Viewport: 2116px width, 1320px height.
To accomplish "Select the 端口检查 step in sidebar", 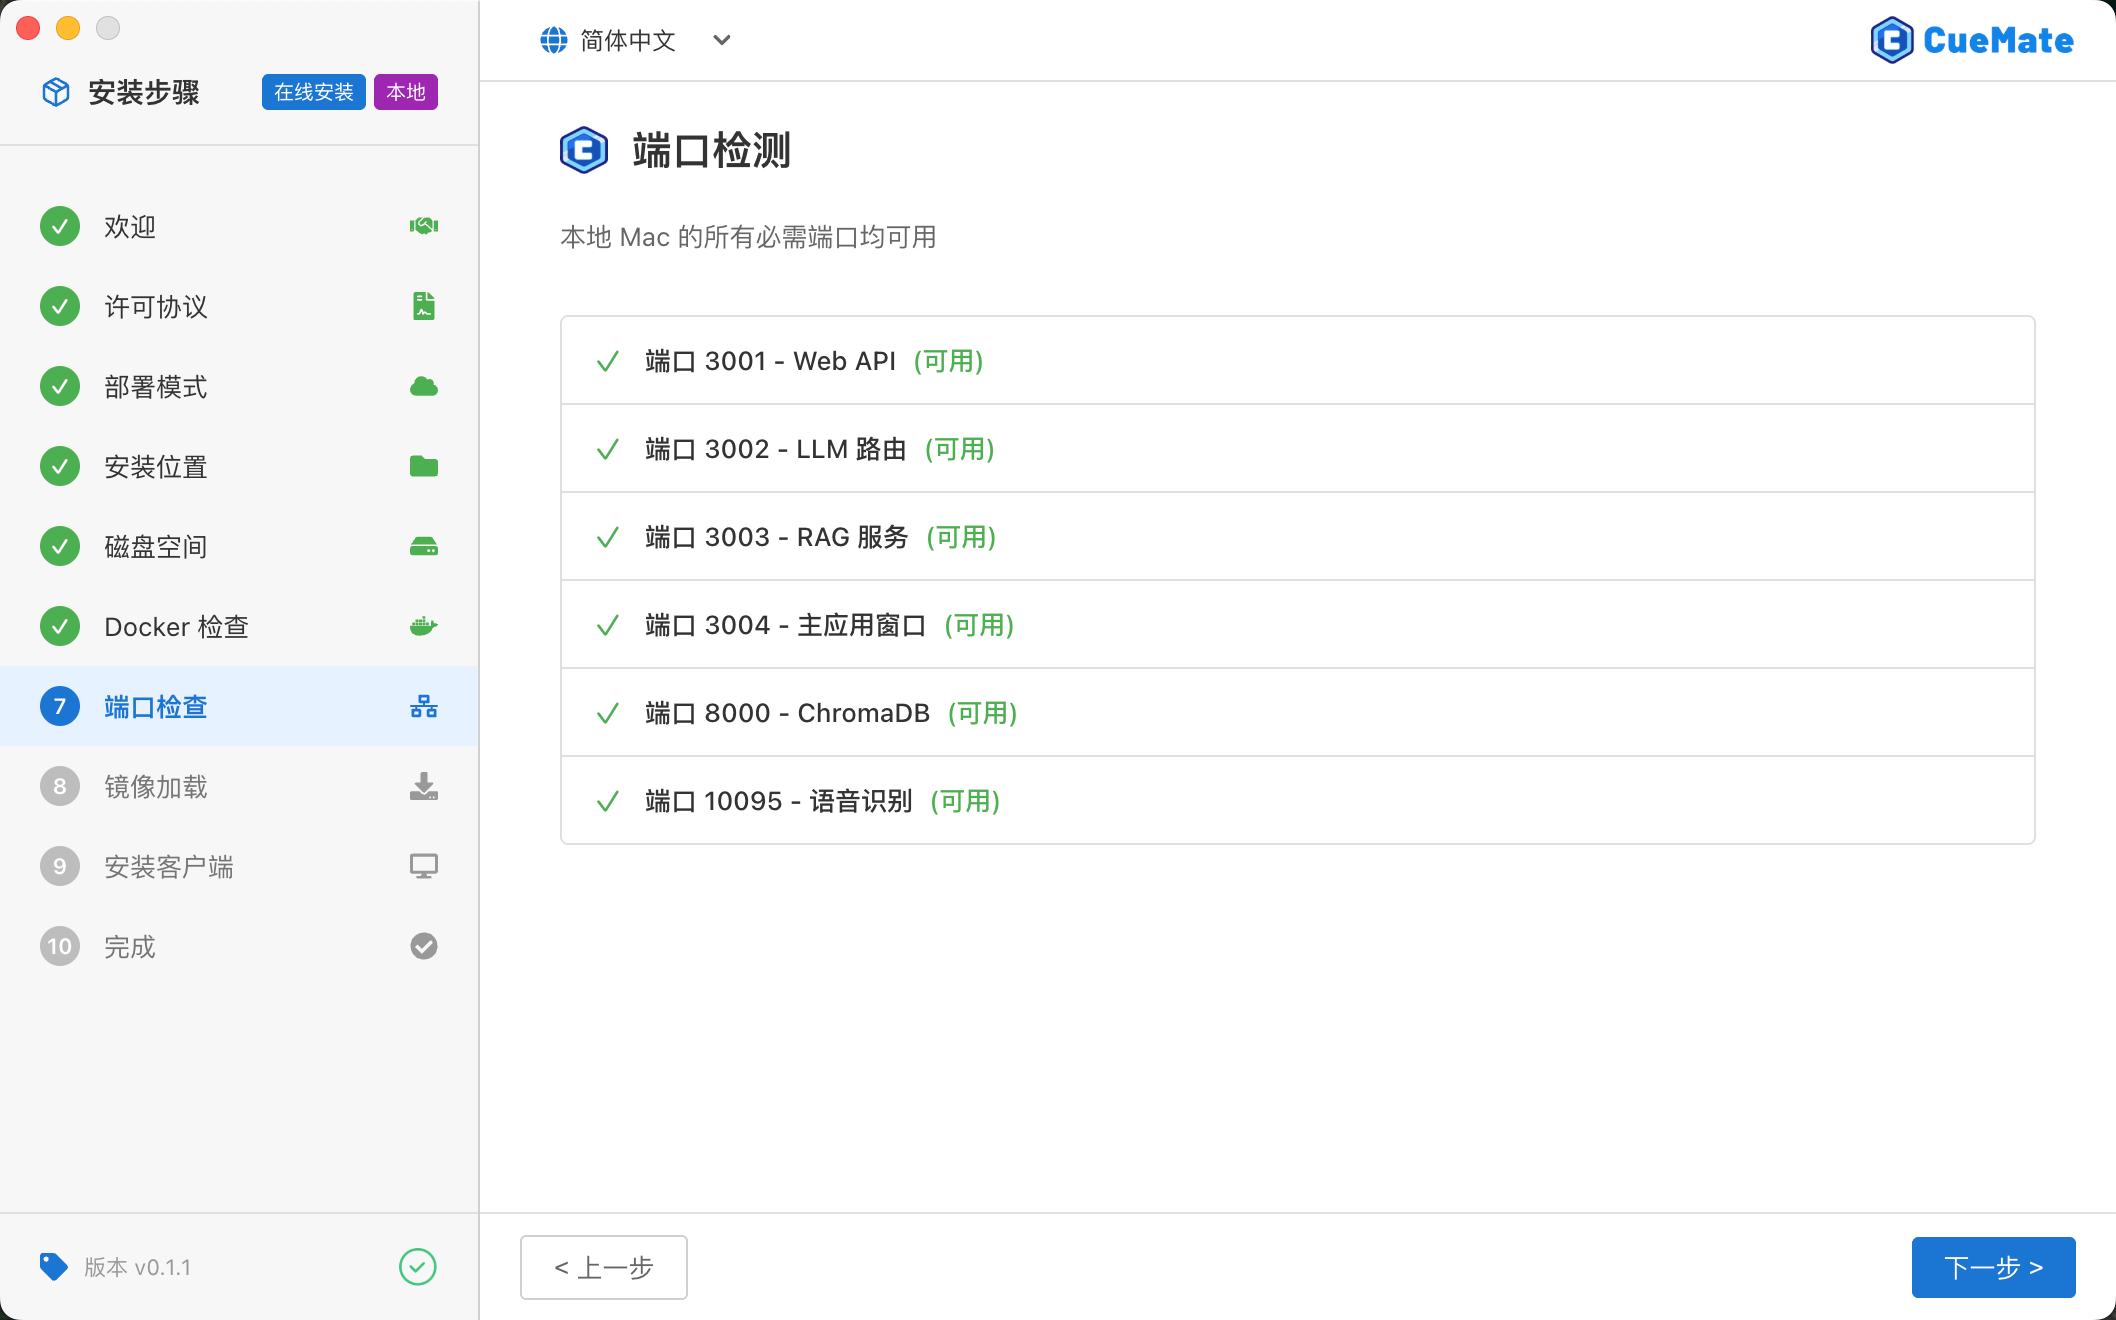I will 156,707.
